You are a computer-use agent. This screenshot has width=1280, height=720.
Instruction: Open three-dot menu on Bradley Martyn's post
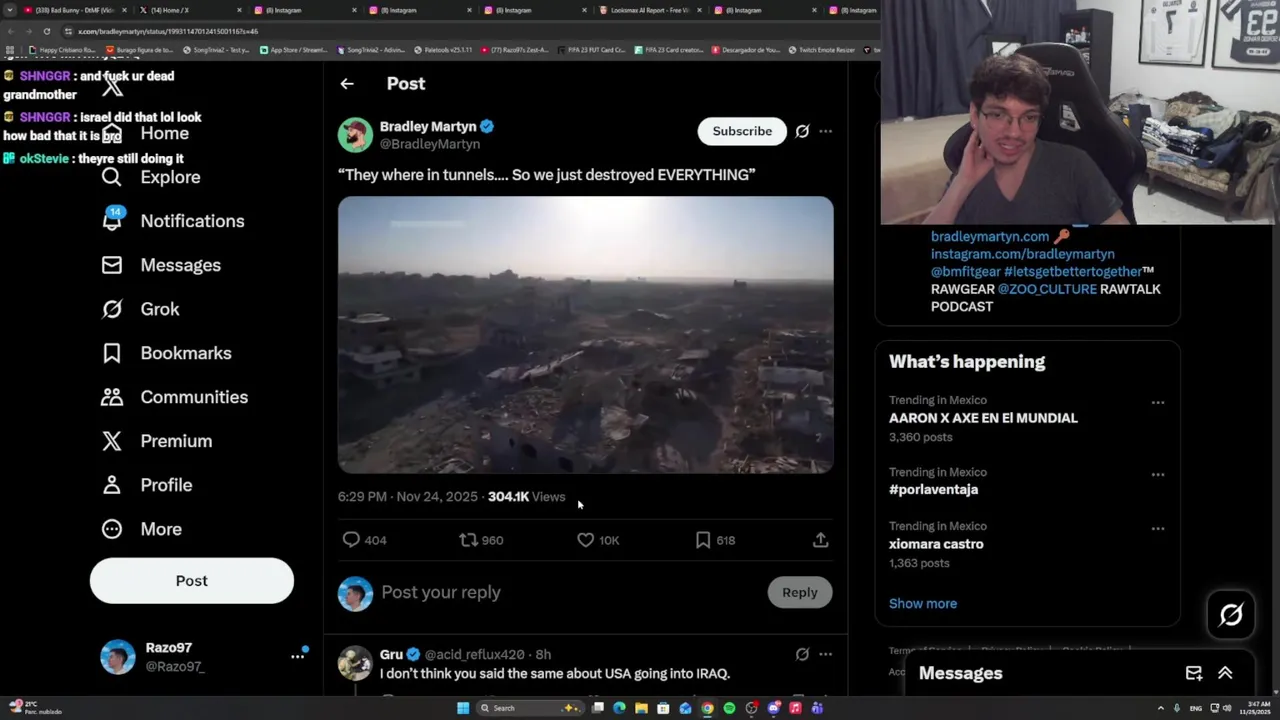pyautogui.click(x=825, y=131)
